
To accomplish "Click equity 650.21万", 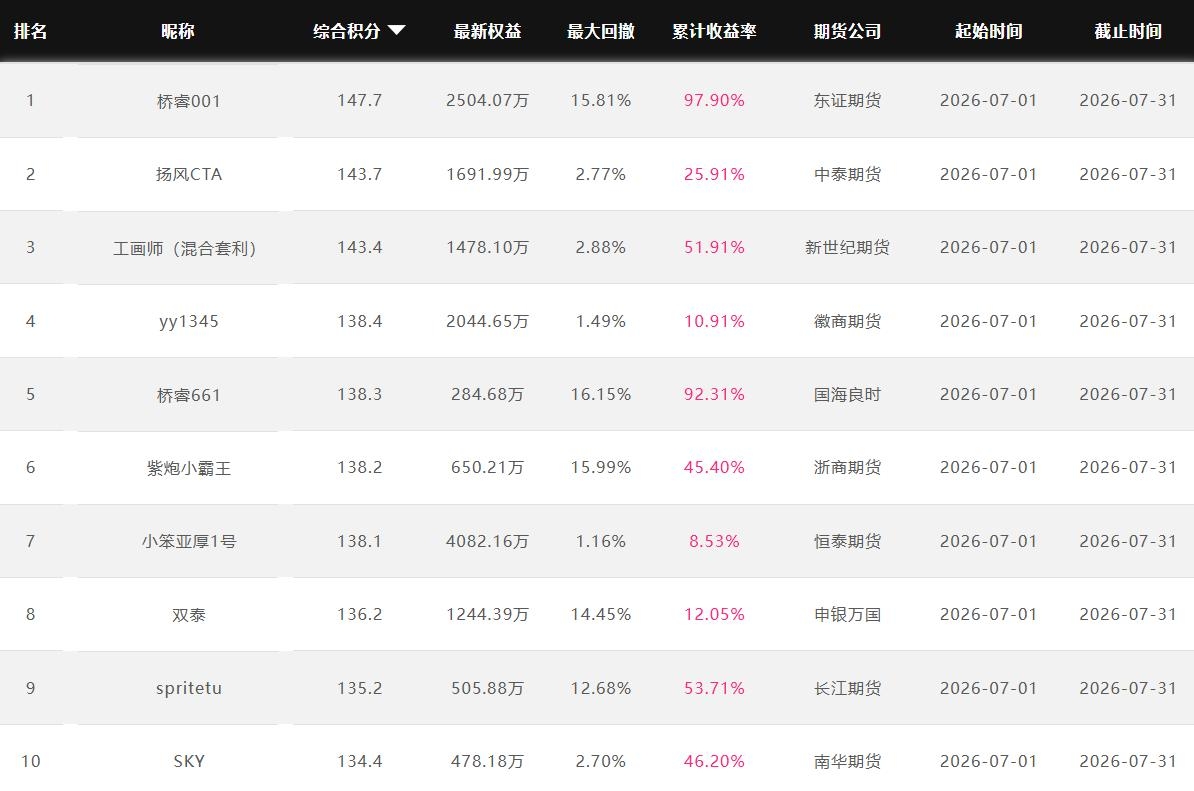I will pyautogui.click(x=487, y=467).
